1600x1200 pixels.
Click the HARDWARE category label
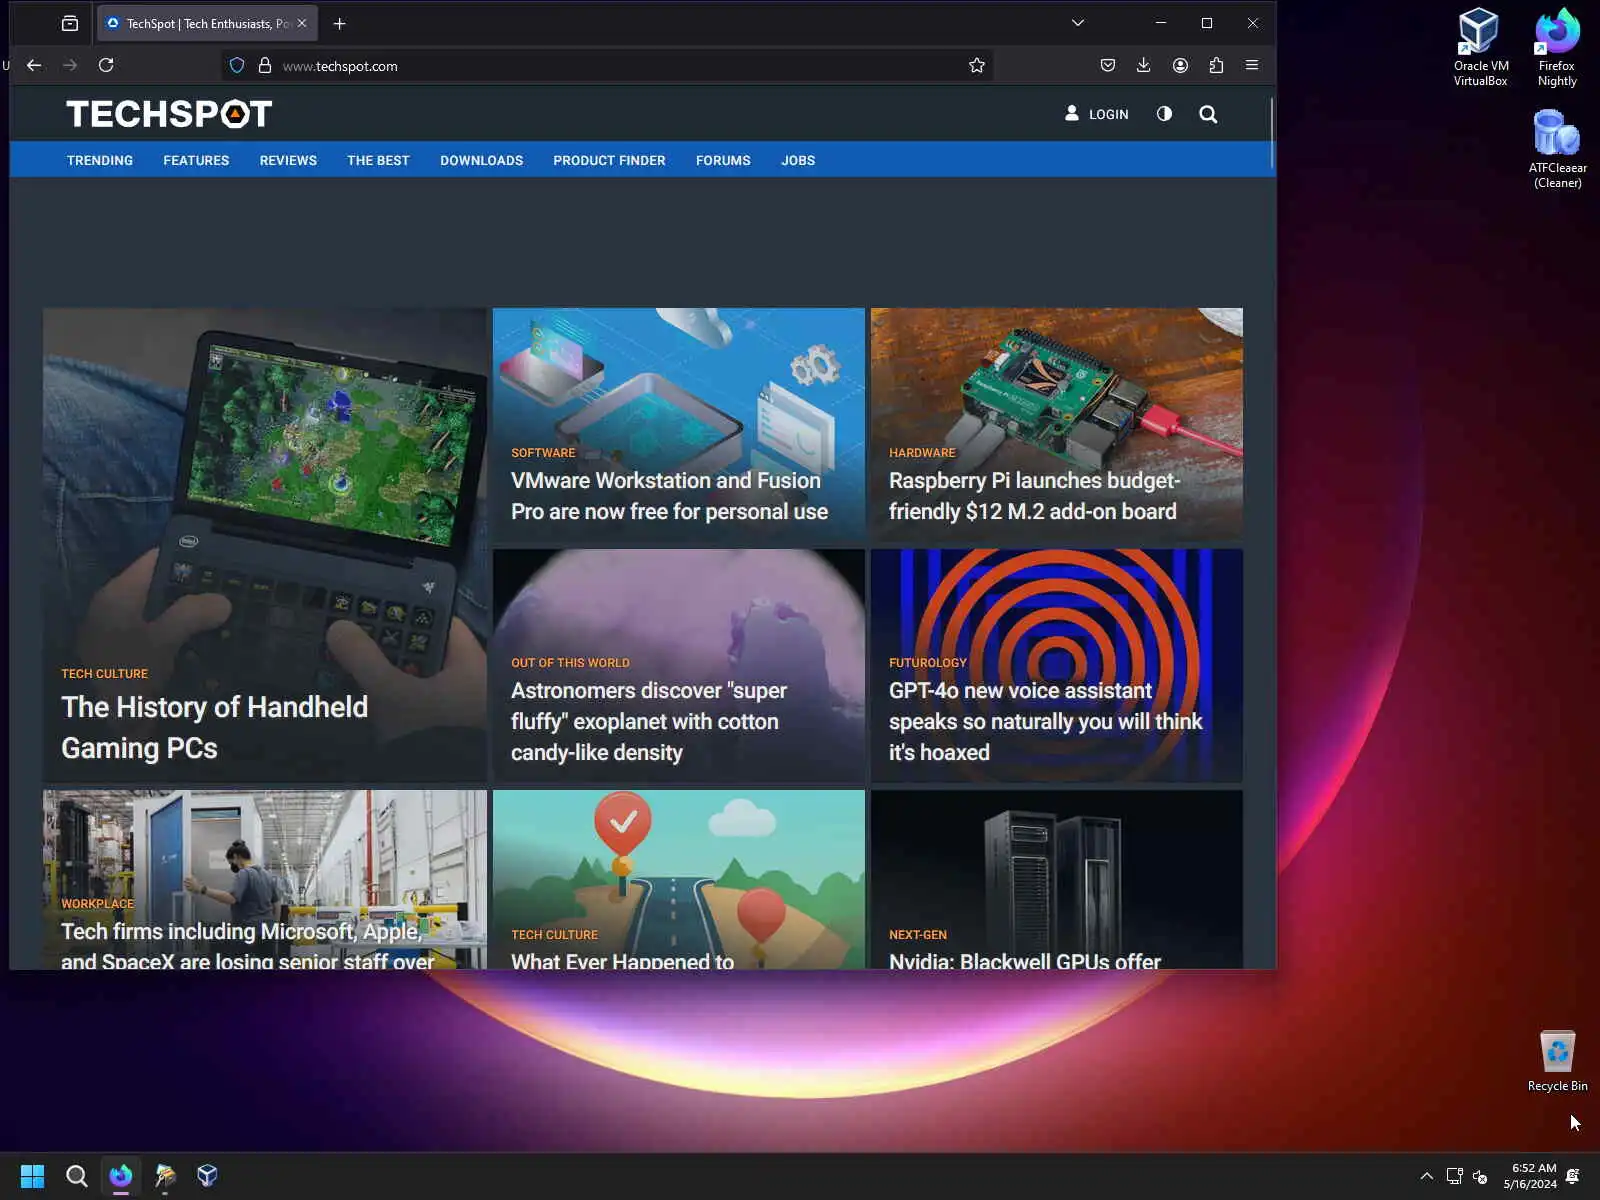point(922,453)
